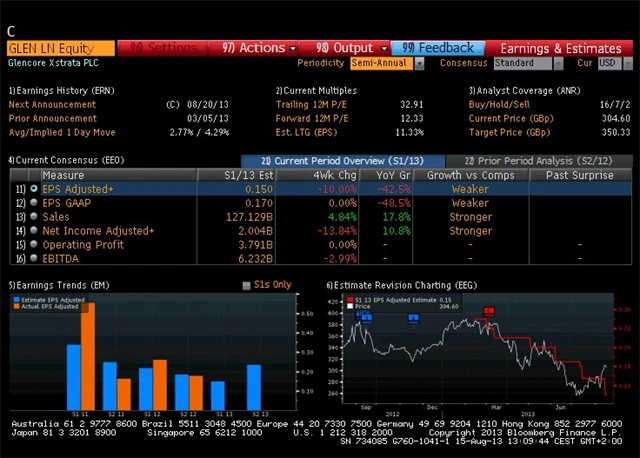Image resolution: width=640 pixels, height=458 pixels.
Task: Toggle the S1s Only checkbox
Action: tap(246, 285)
